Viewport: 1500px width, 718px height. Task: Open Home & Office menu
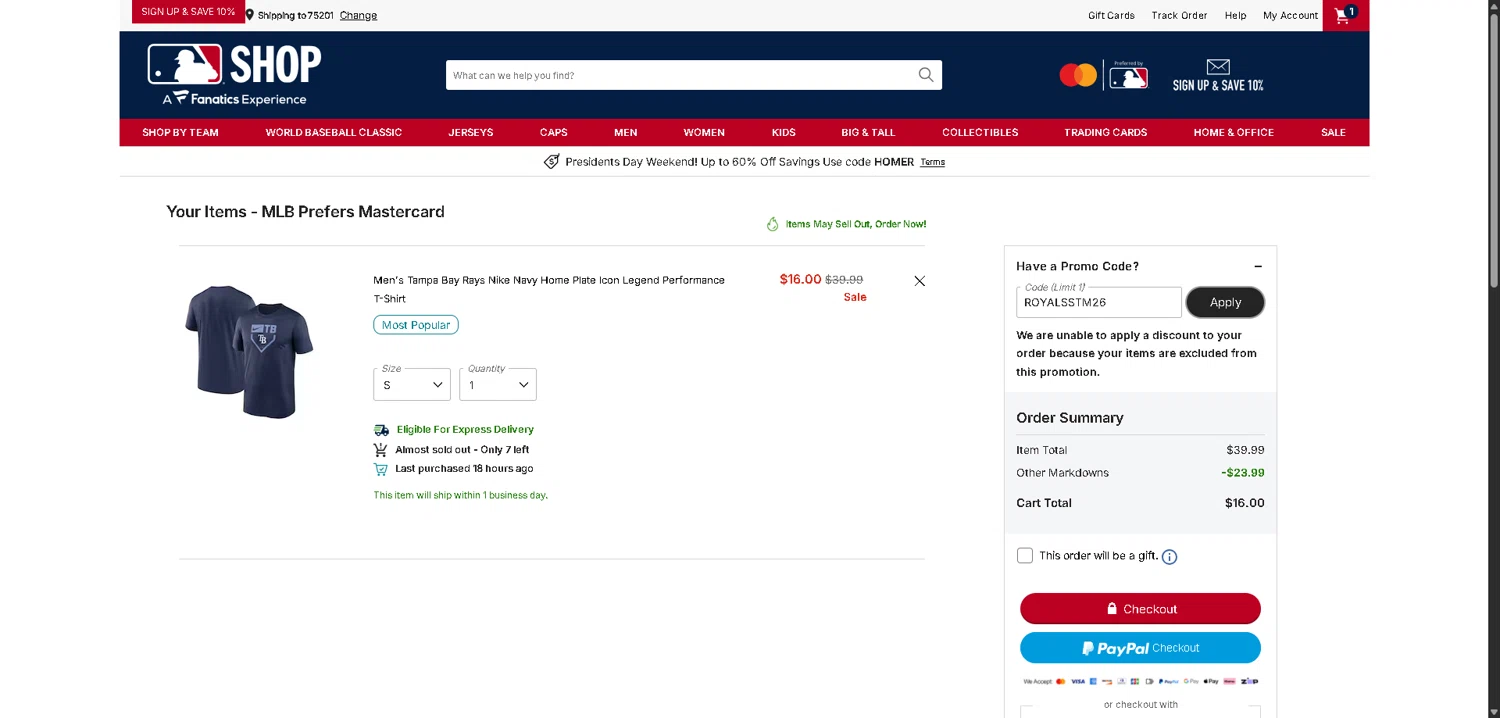coord(1234,132)
